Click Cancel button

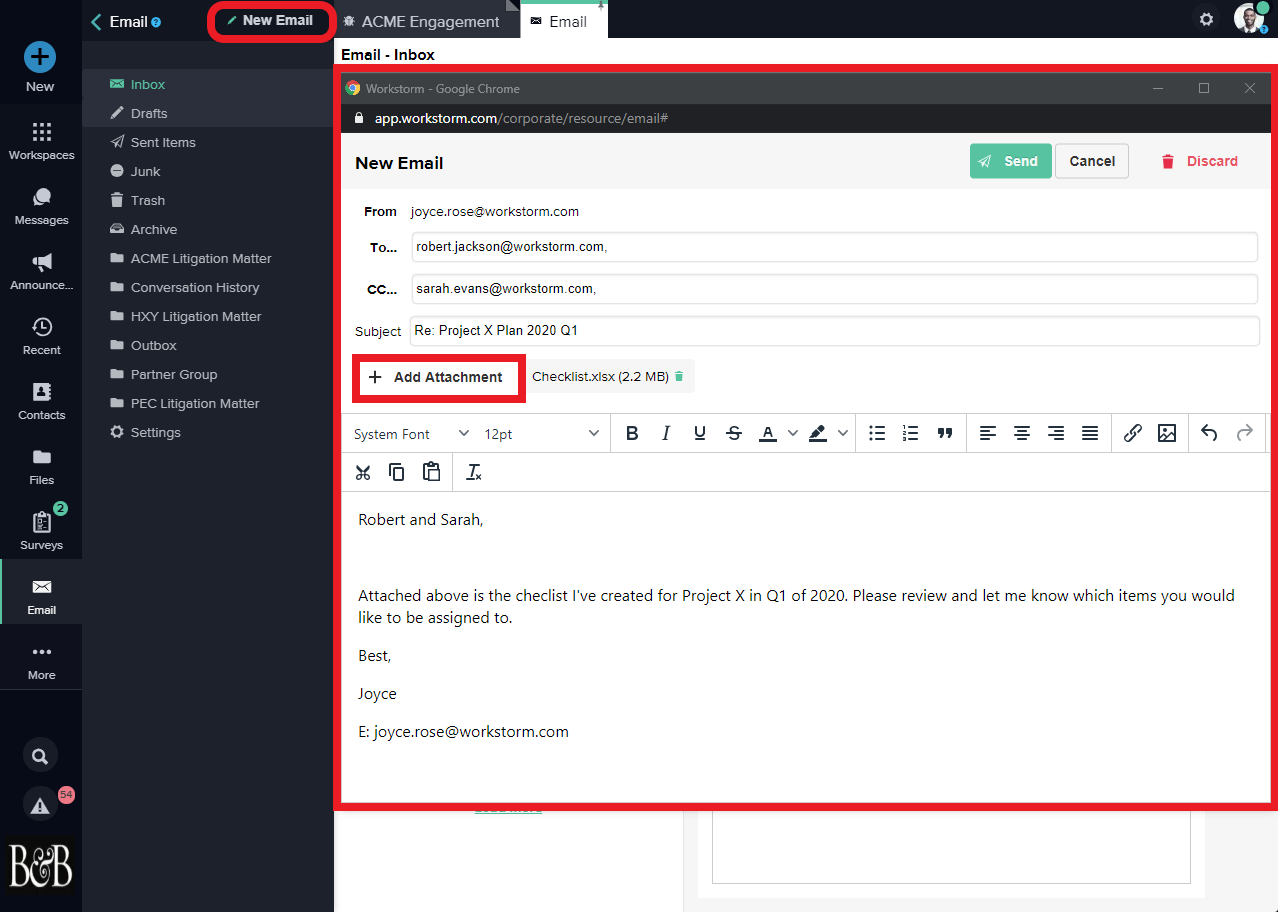point(1092,161)
